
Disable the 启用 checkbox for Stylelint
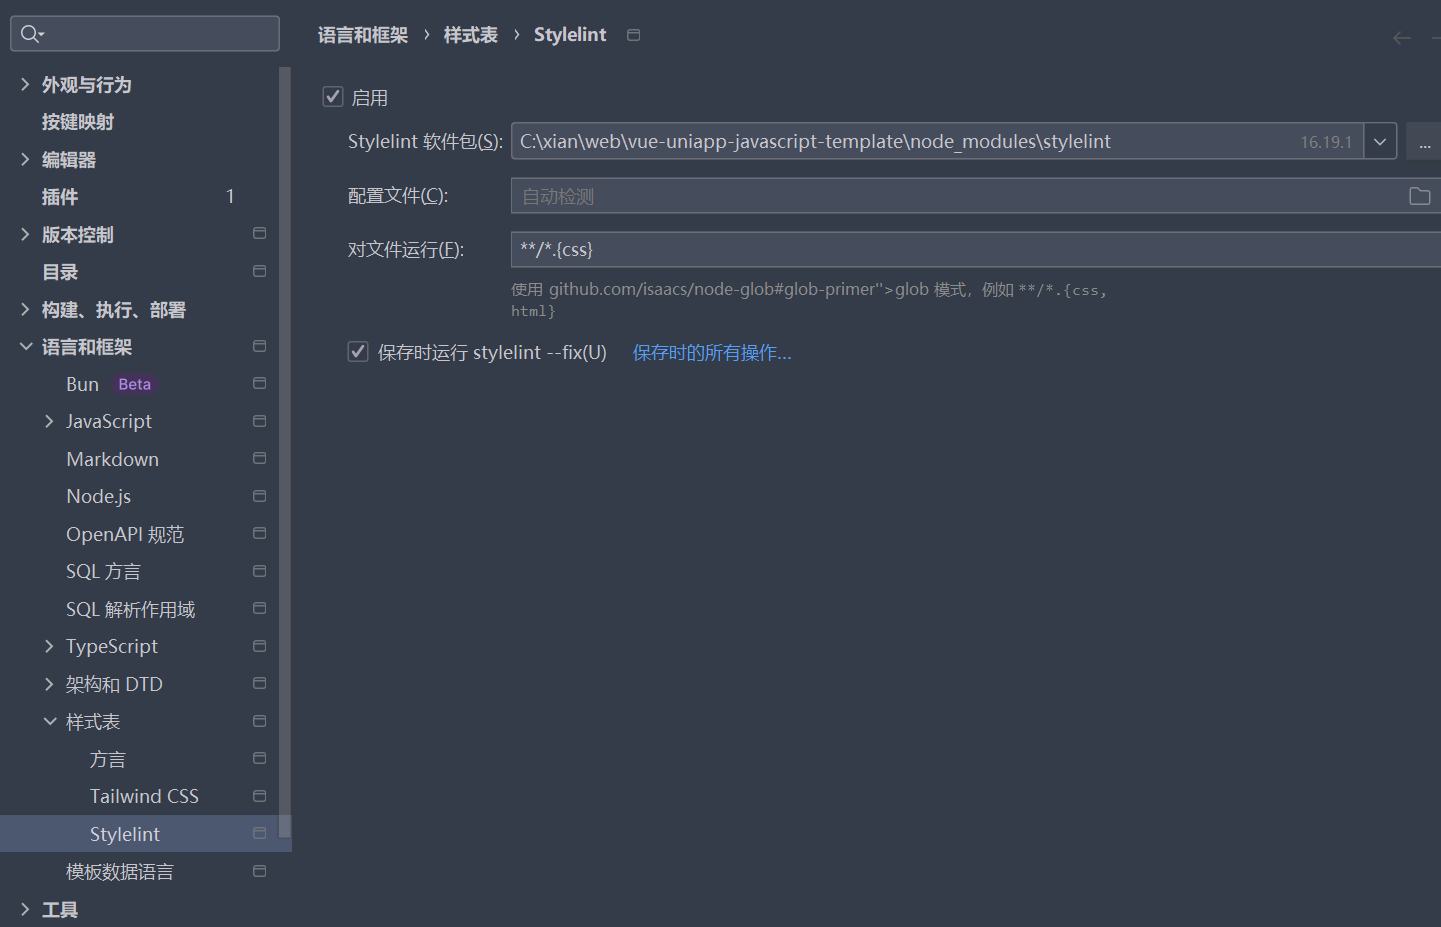coord(333,96)
